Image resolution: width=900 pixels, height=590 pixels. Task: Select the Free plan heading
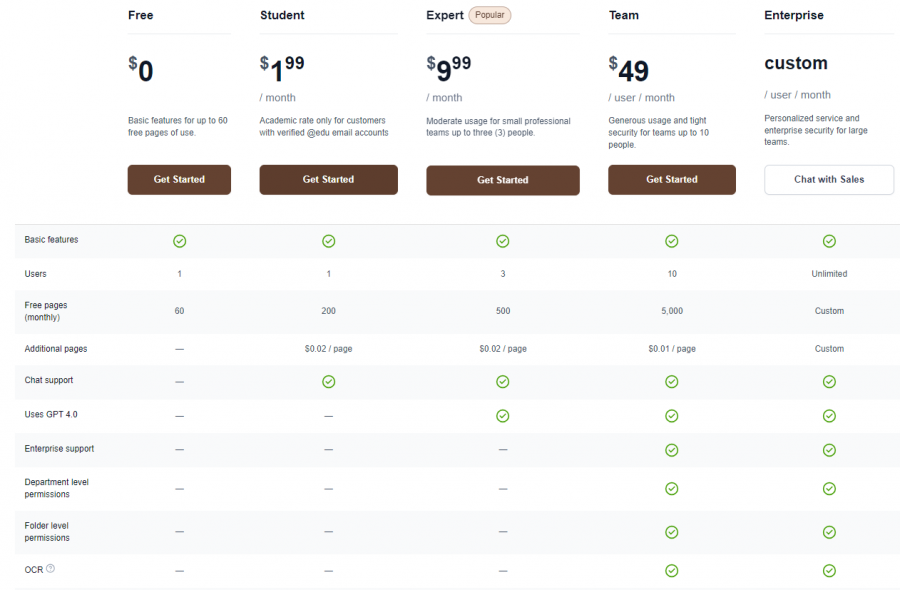point(140,15)
